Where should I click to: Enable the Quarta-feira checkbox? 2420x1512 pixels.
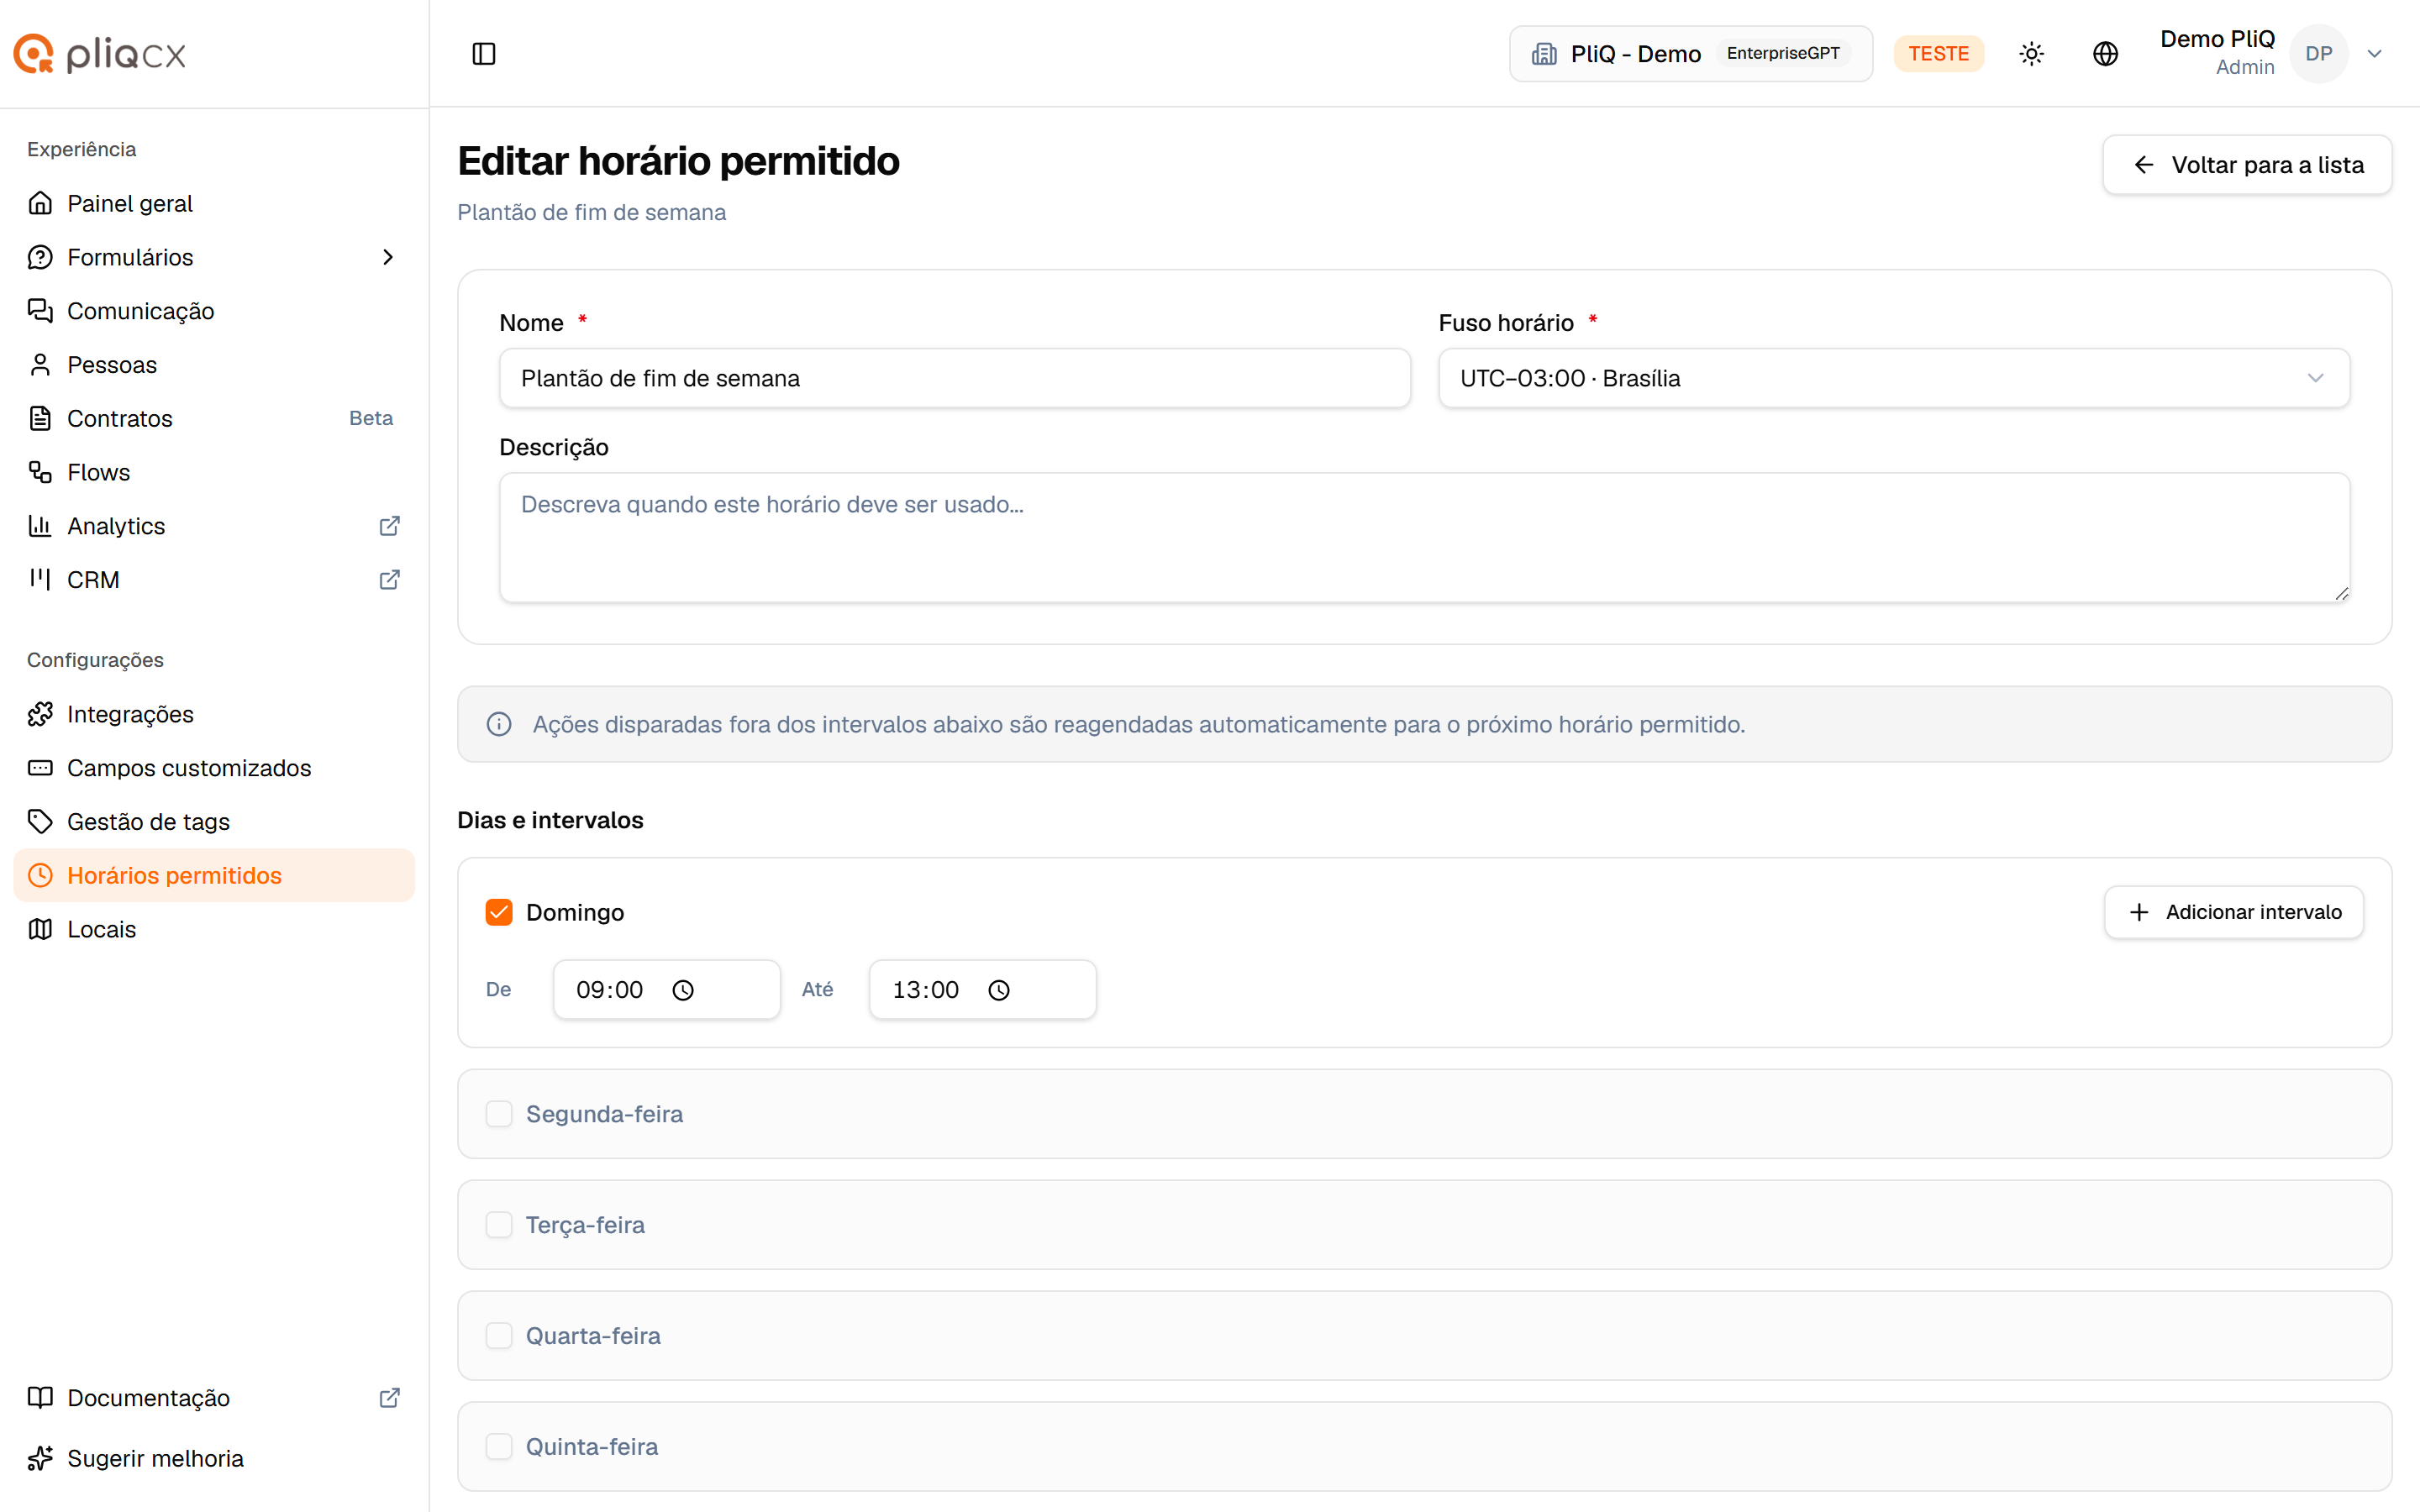point(499,1336)
